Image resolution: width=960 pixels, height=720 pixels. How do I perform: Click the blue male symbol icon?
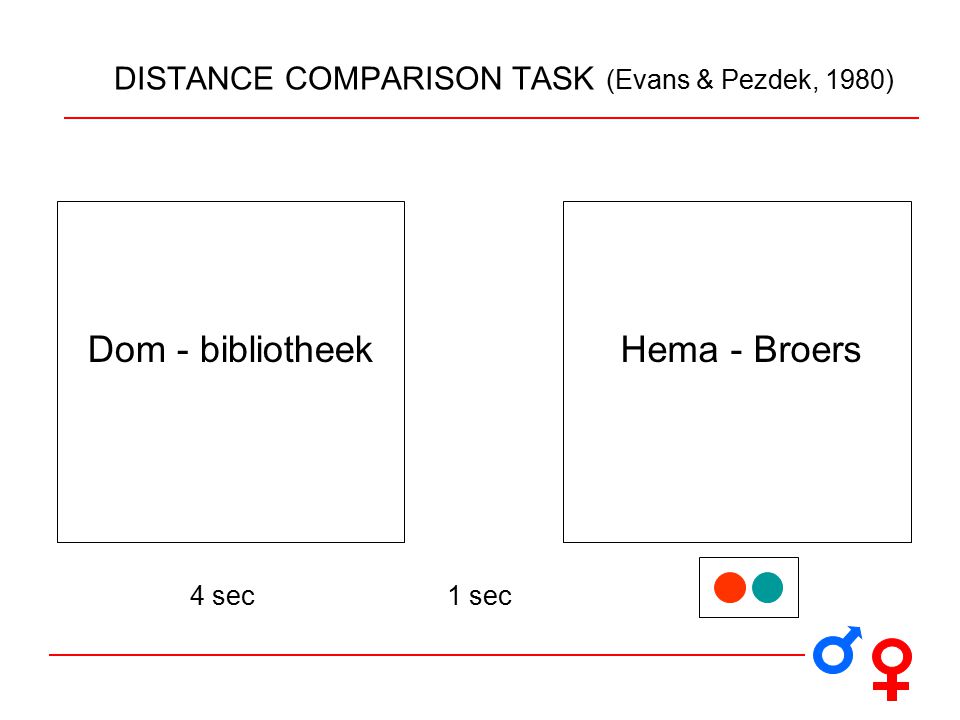(x=837, y=650)
